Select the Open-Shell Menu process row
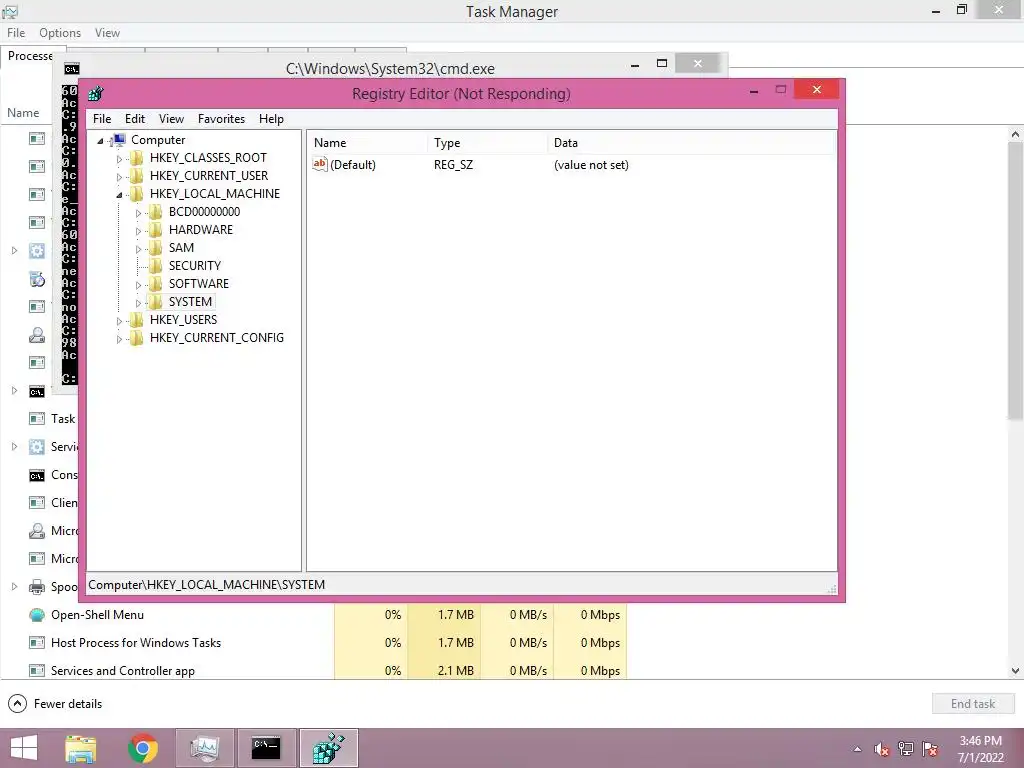The height and width of the screenshot is (768, 1024). [313, 615]
